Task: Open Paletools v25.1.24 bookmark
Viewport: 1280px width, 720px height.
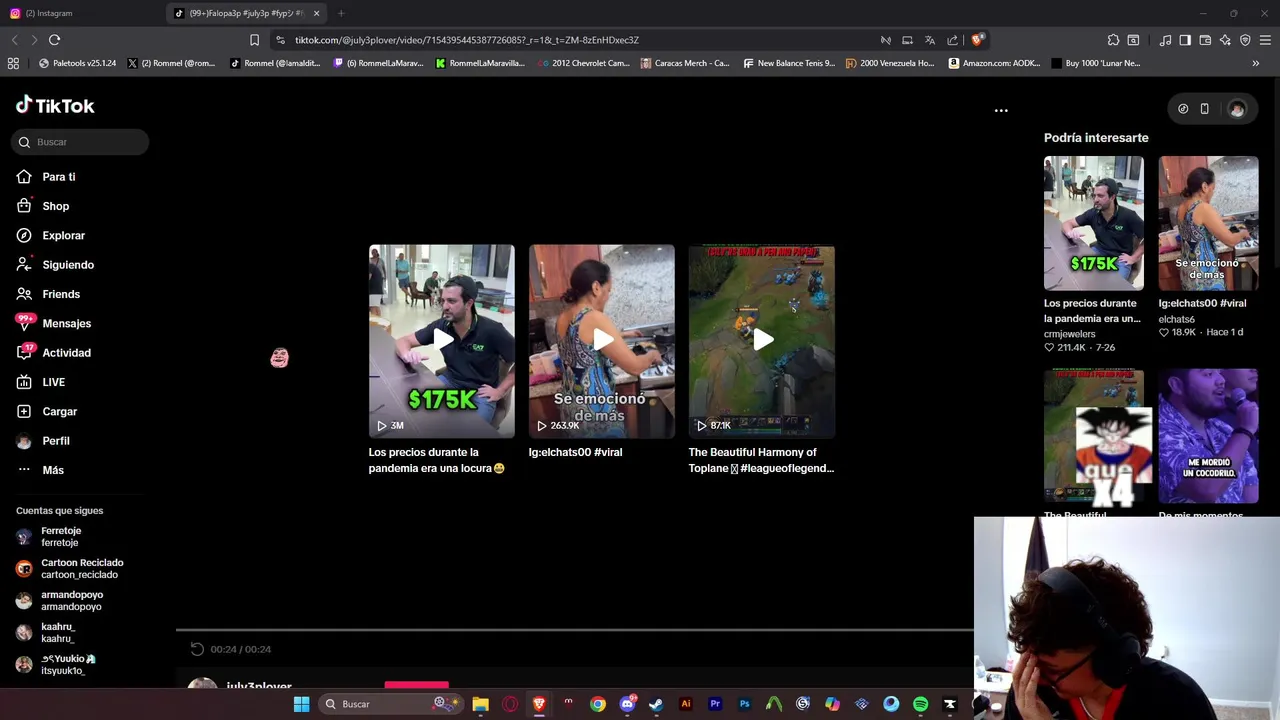Action: pyautogui.click(x=77, y=63)
